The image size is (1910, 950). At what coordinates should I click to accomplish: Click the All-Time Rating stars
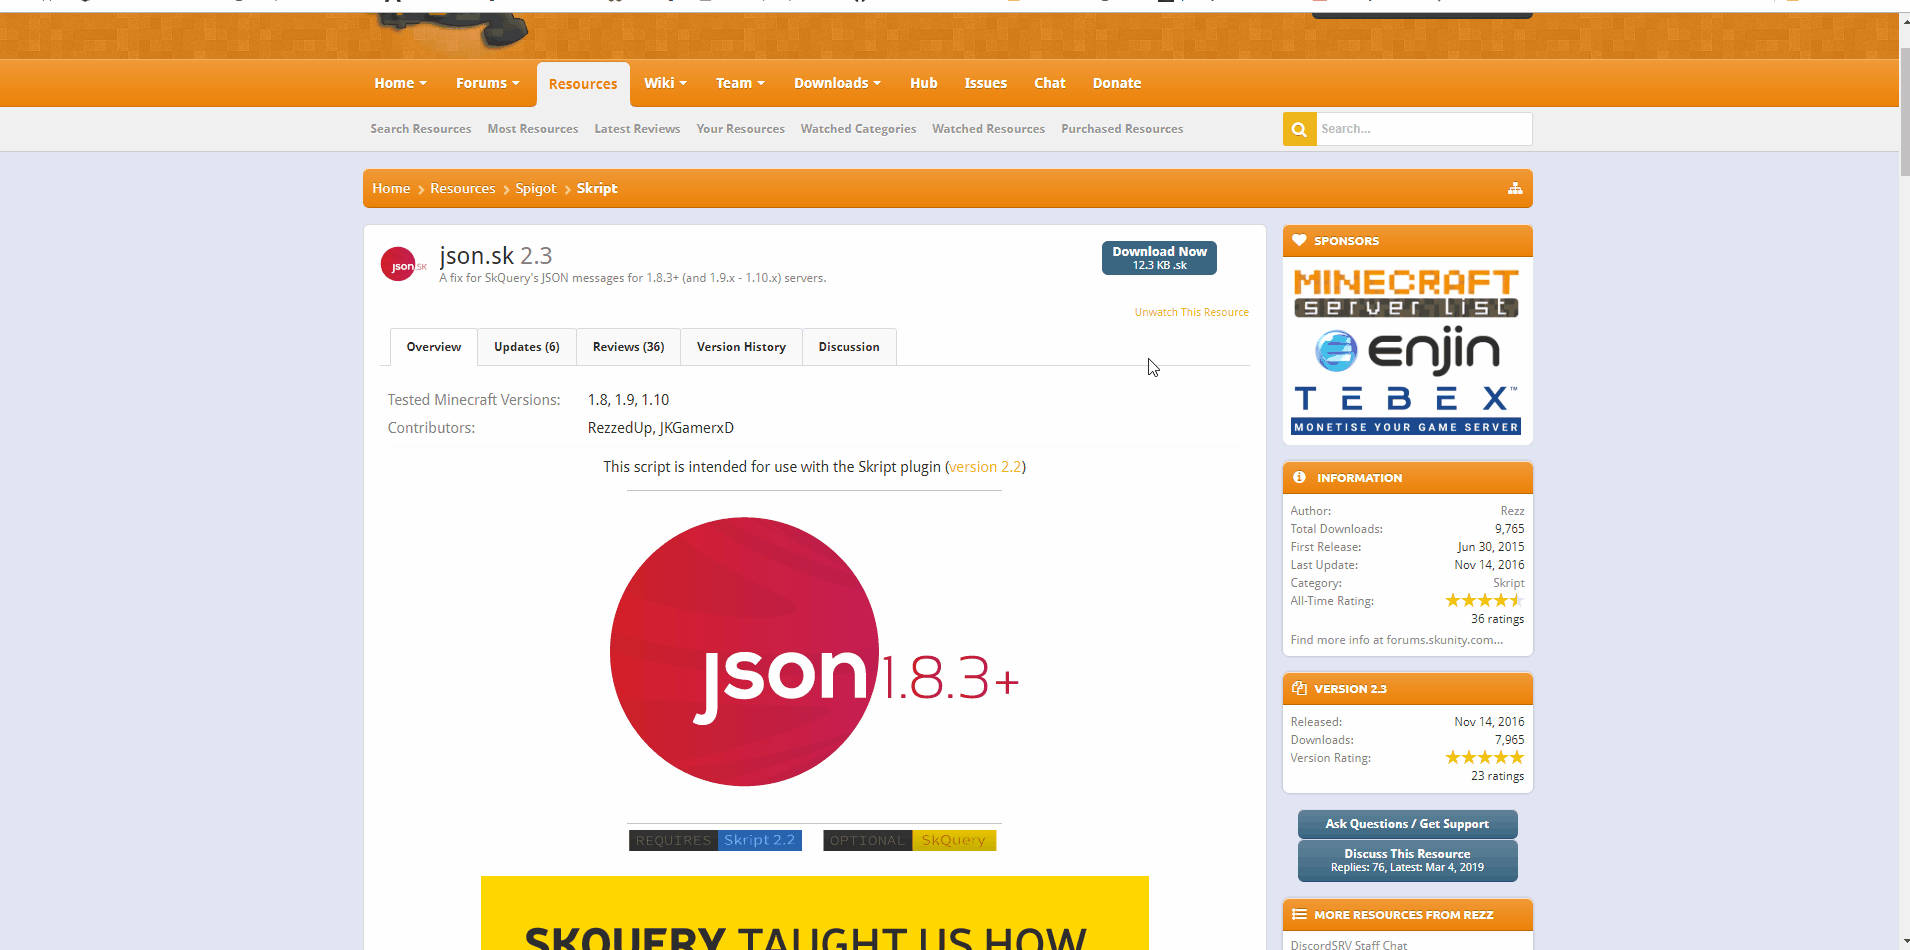[1484, 600]
